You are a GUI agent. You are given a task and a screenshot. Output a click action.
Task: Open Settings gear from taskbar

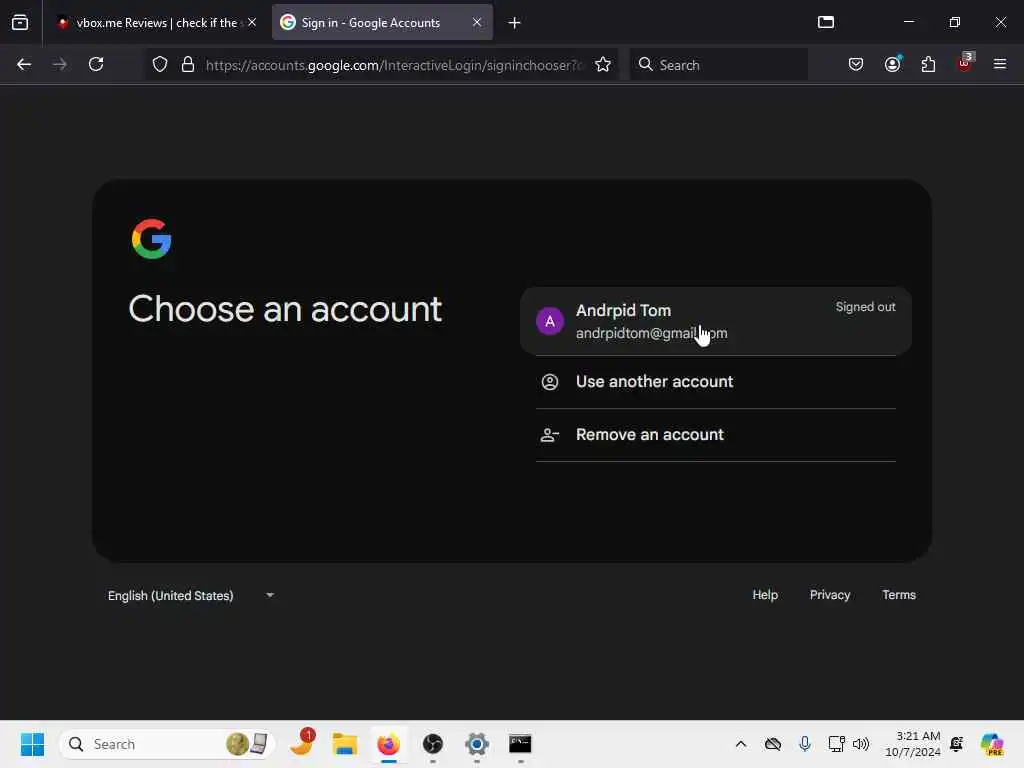click(x=477, y=744)
